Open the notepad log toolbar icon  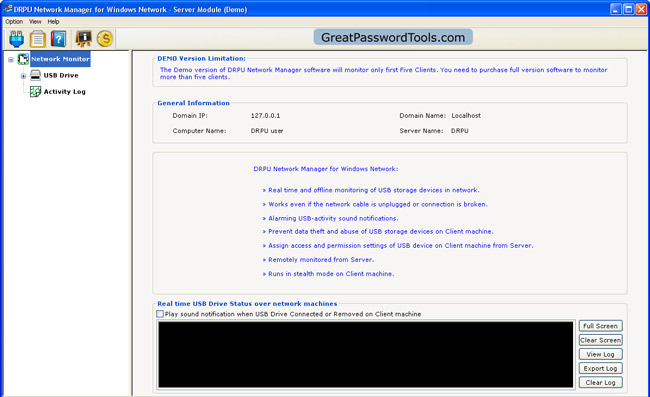tap(38, 39)
